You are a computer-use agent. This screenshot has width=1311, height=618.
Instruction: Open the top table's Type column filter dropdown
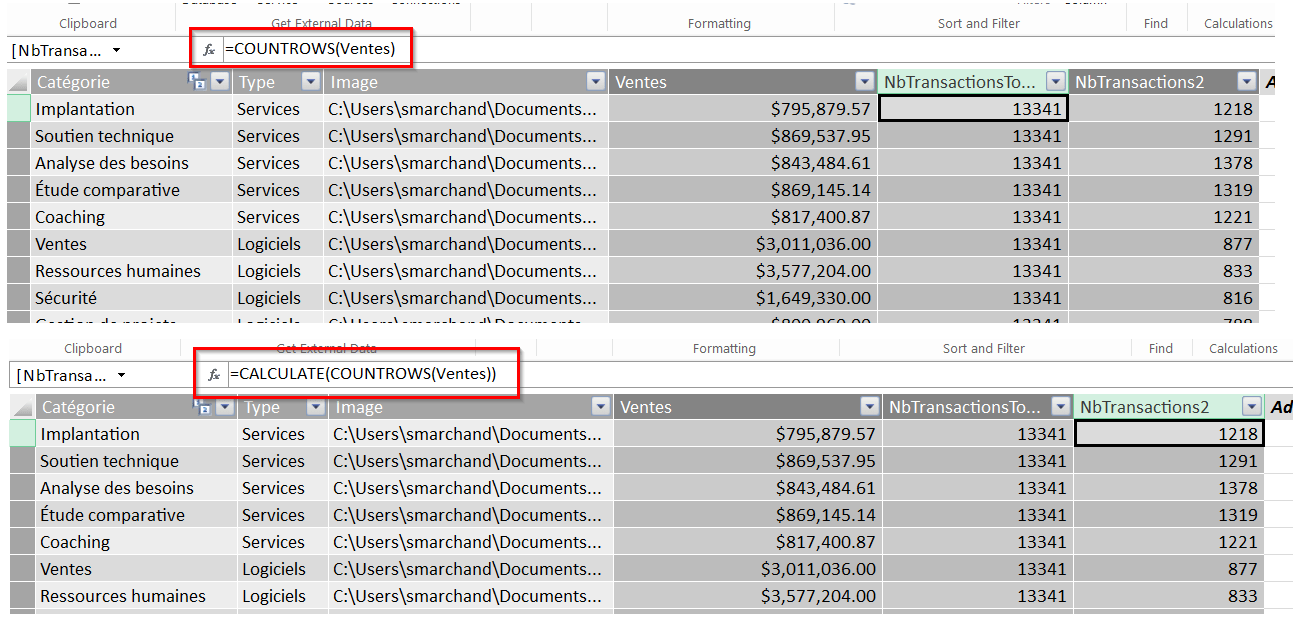coord(311,83)
